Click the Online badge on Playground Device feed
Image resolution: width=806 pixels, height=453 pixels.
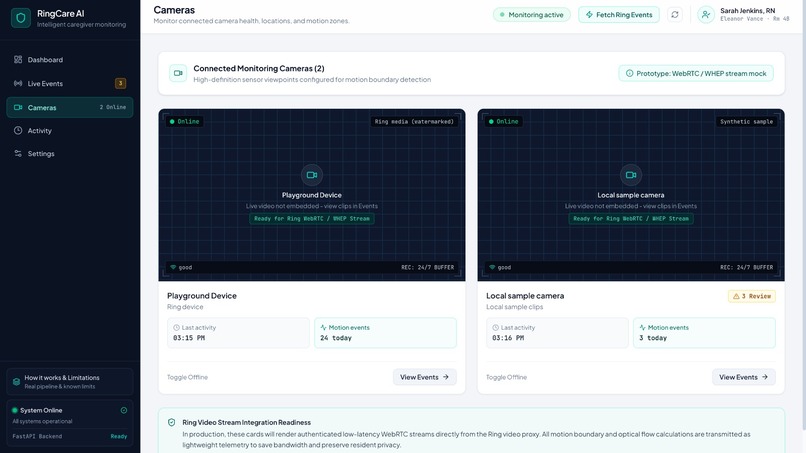(185, 122)
